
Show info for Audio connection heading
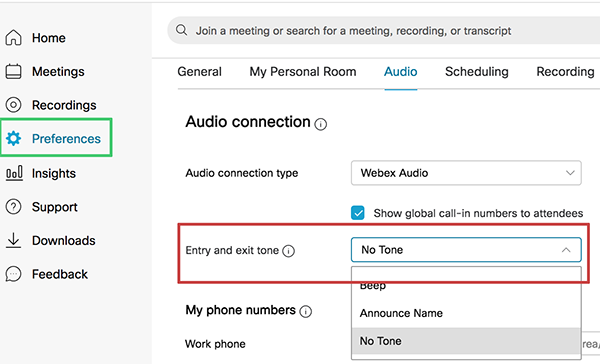coord(321,124)
